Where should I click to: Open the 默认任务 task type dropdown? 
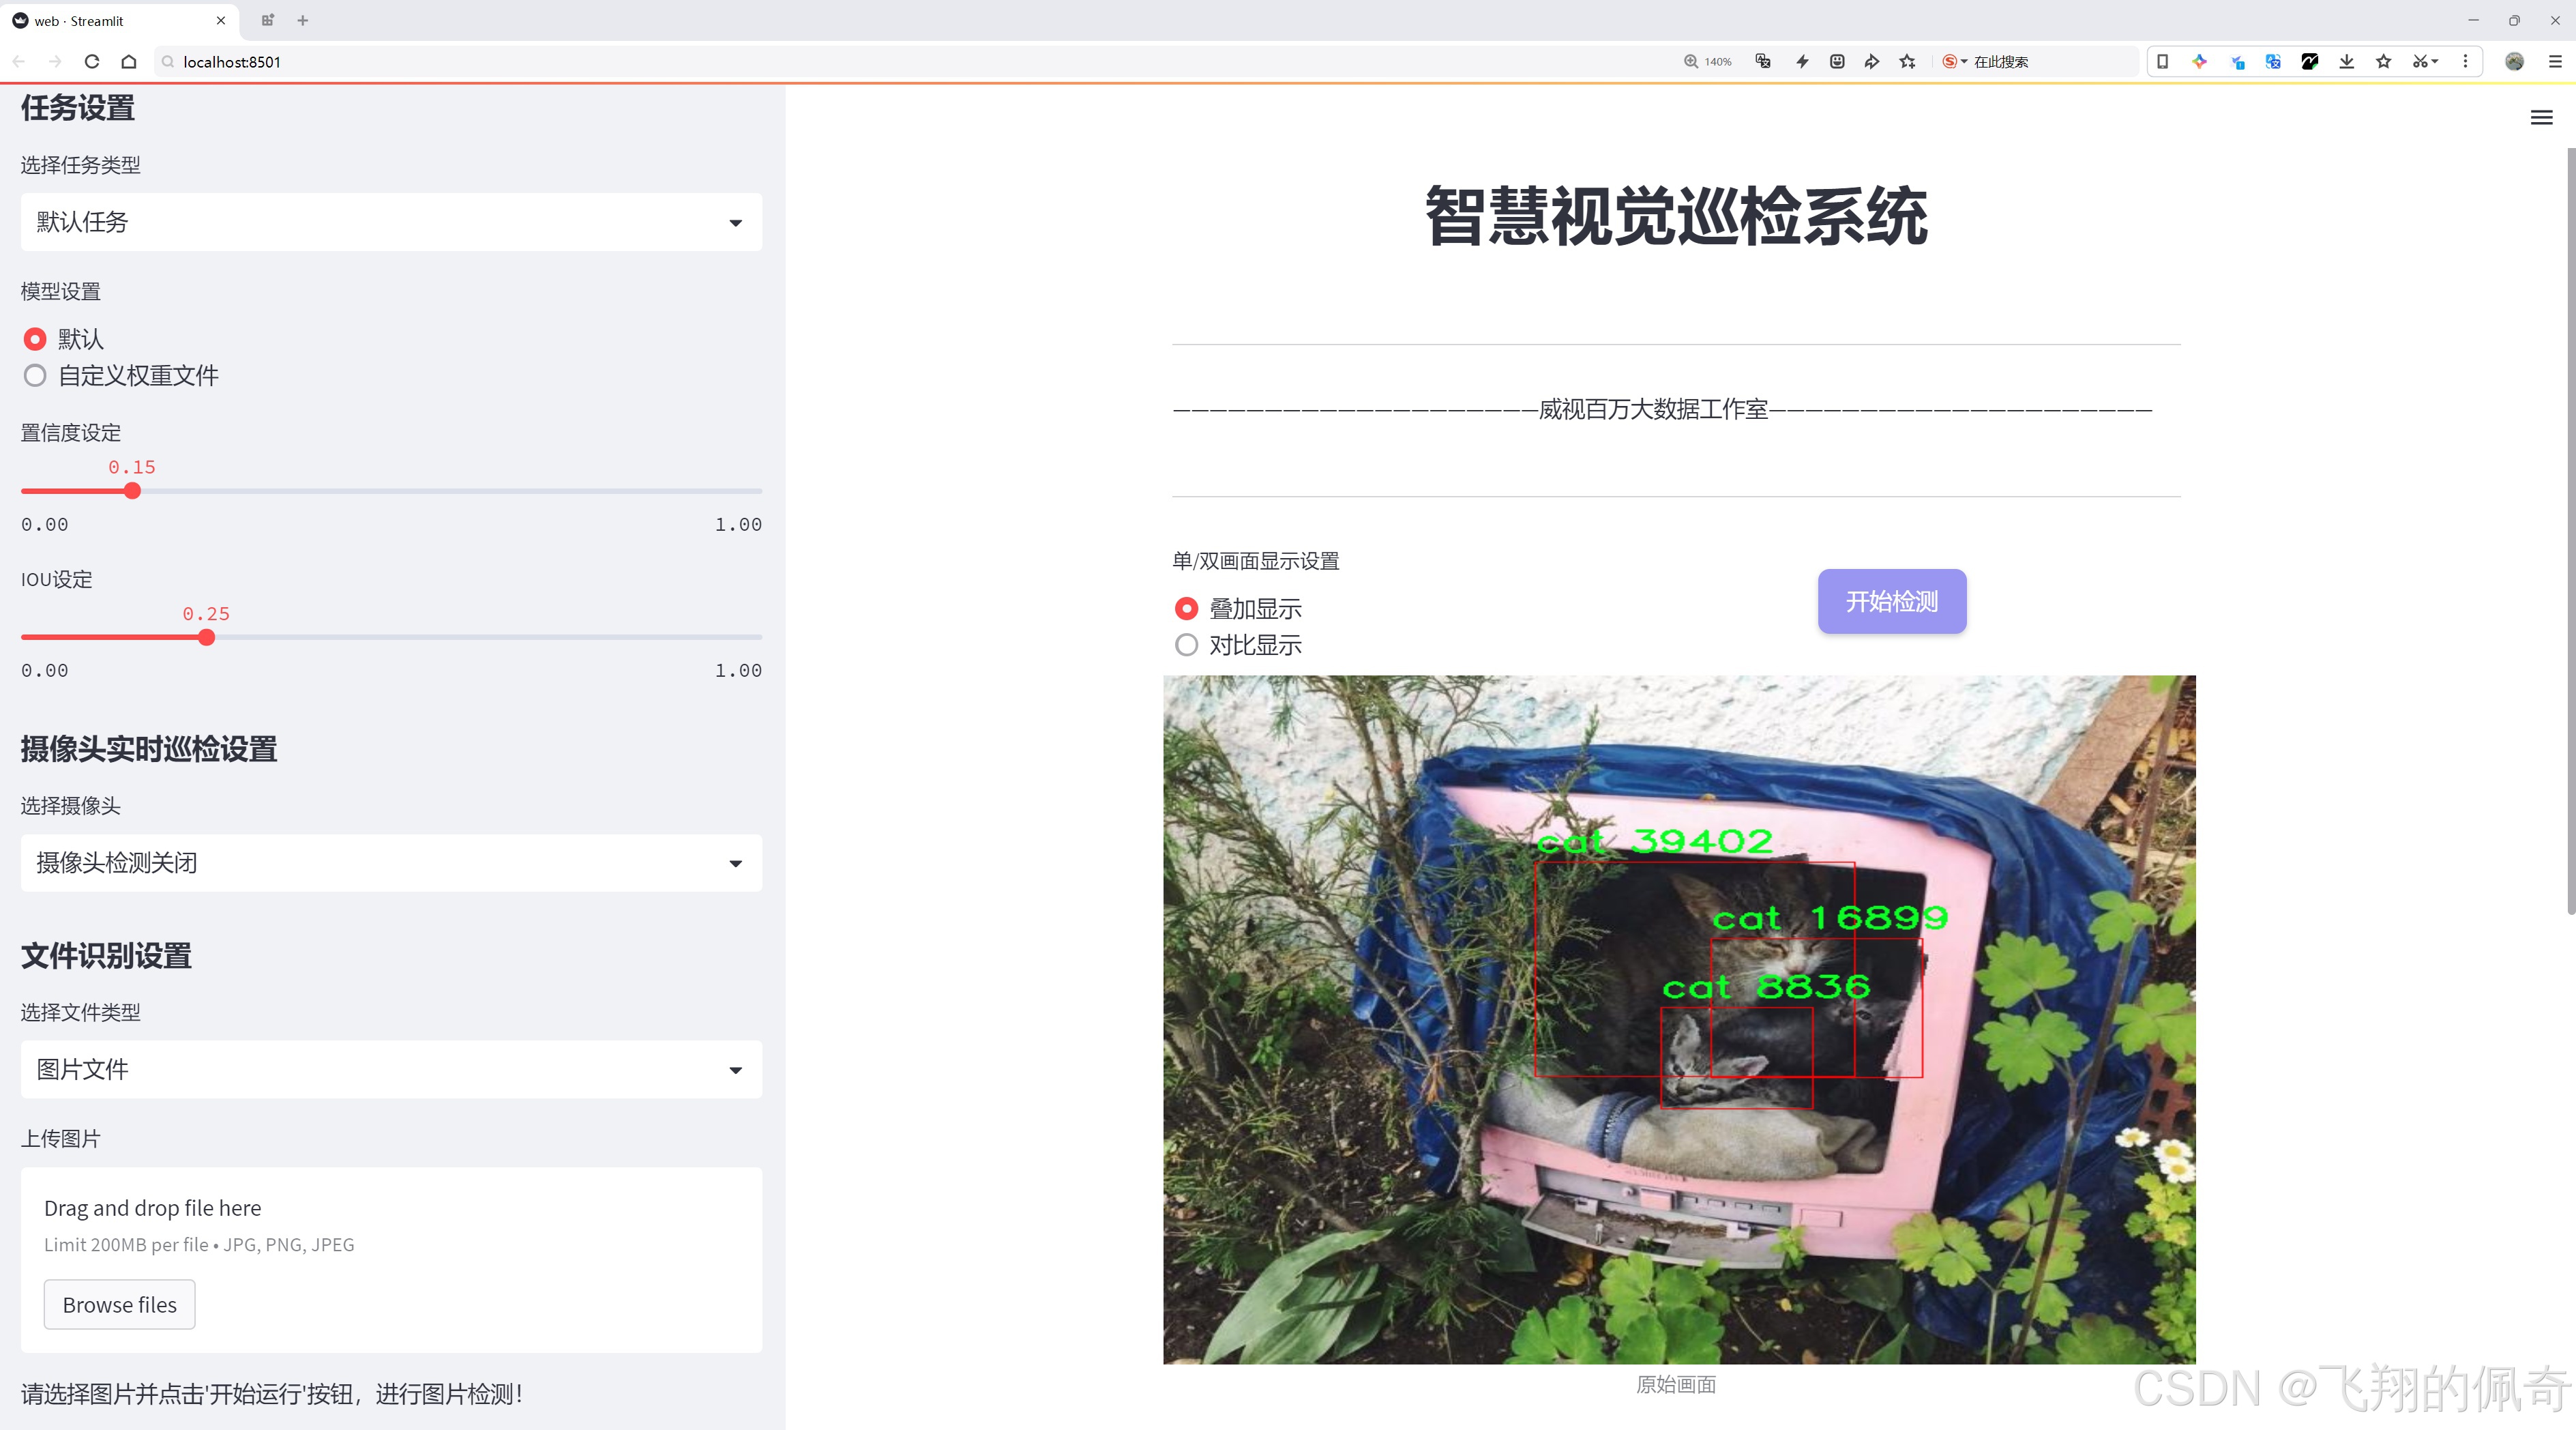pos(390,222)
